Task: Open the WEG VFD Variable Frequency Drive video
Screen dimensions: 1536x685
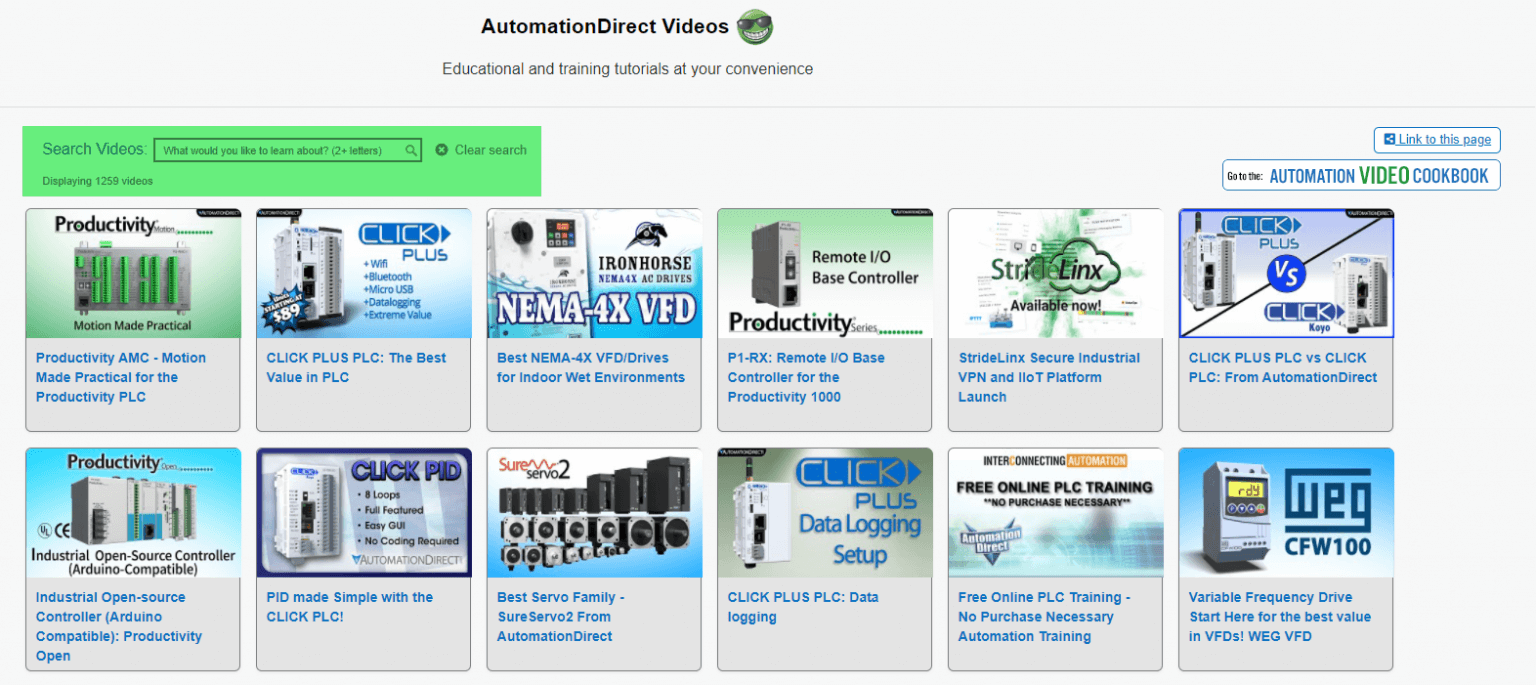Action: tap(1286, 512)
